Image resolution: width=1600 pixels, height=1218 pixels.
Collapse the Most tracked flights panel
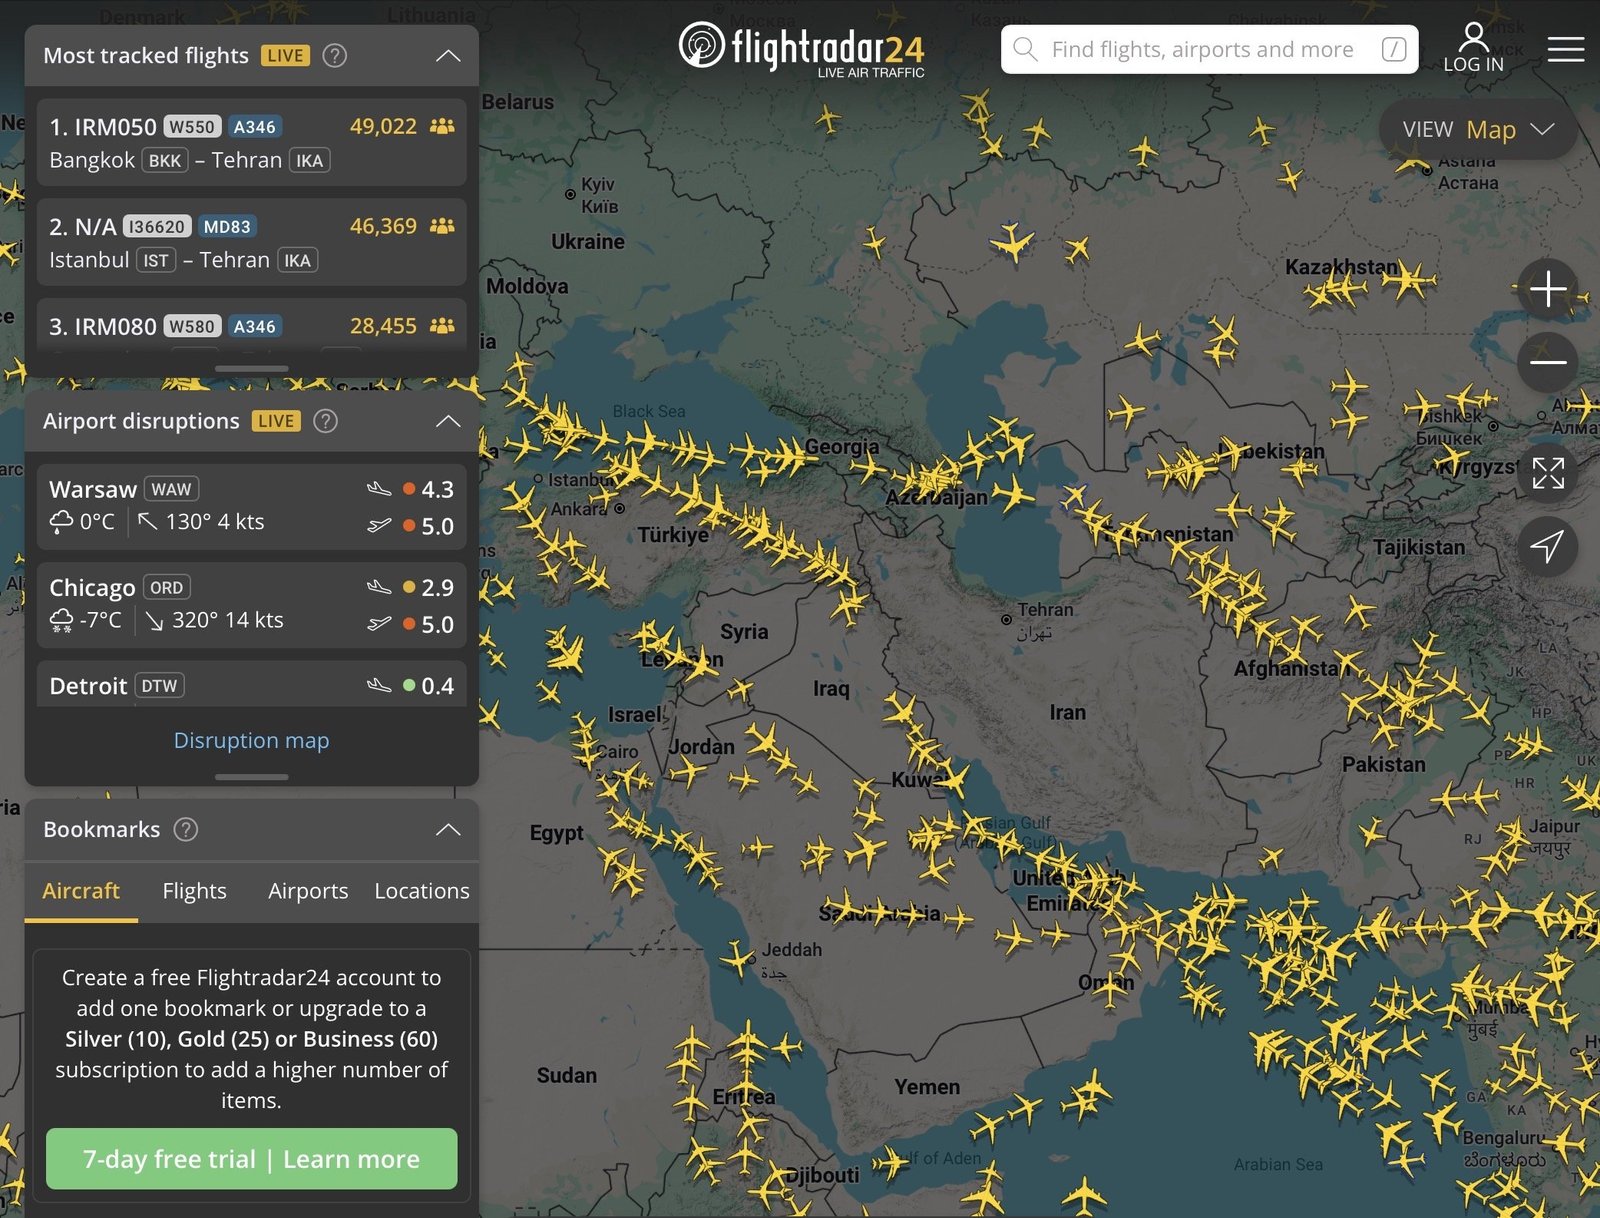[x=448, y=56]
